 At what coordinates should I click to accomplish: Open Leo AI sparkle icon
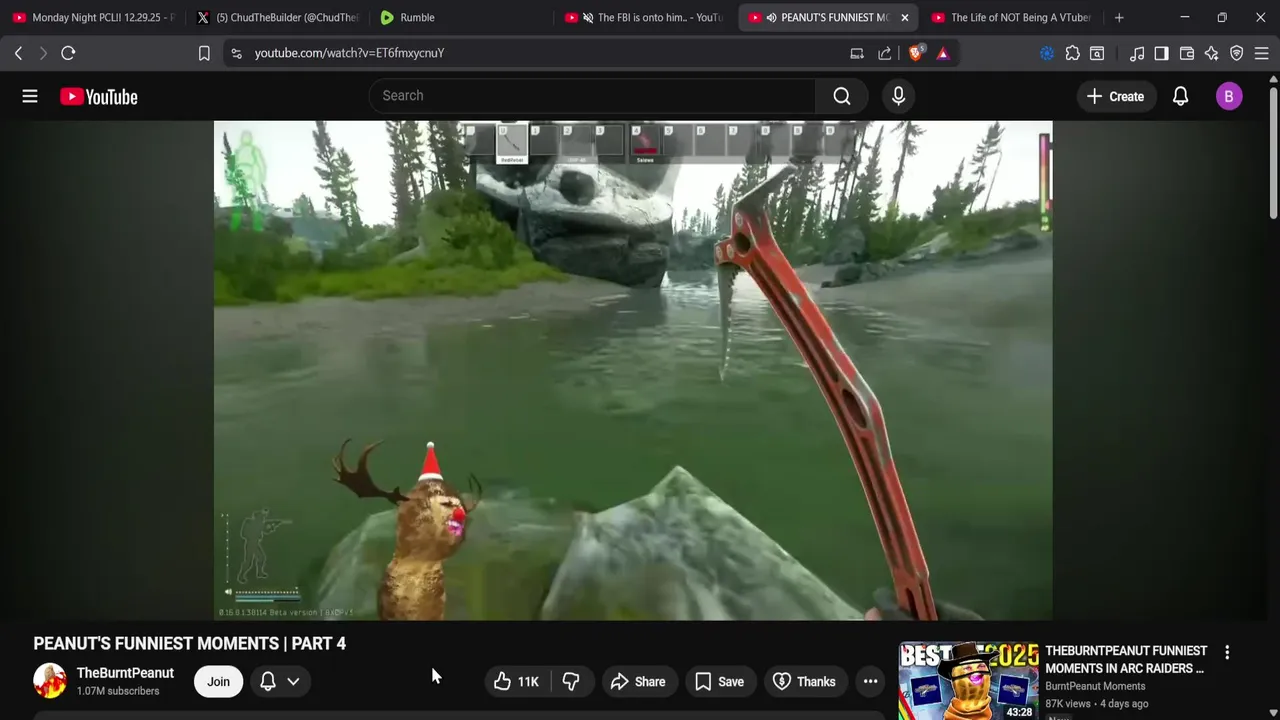pos(1212,53)
